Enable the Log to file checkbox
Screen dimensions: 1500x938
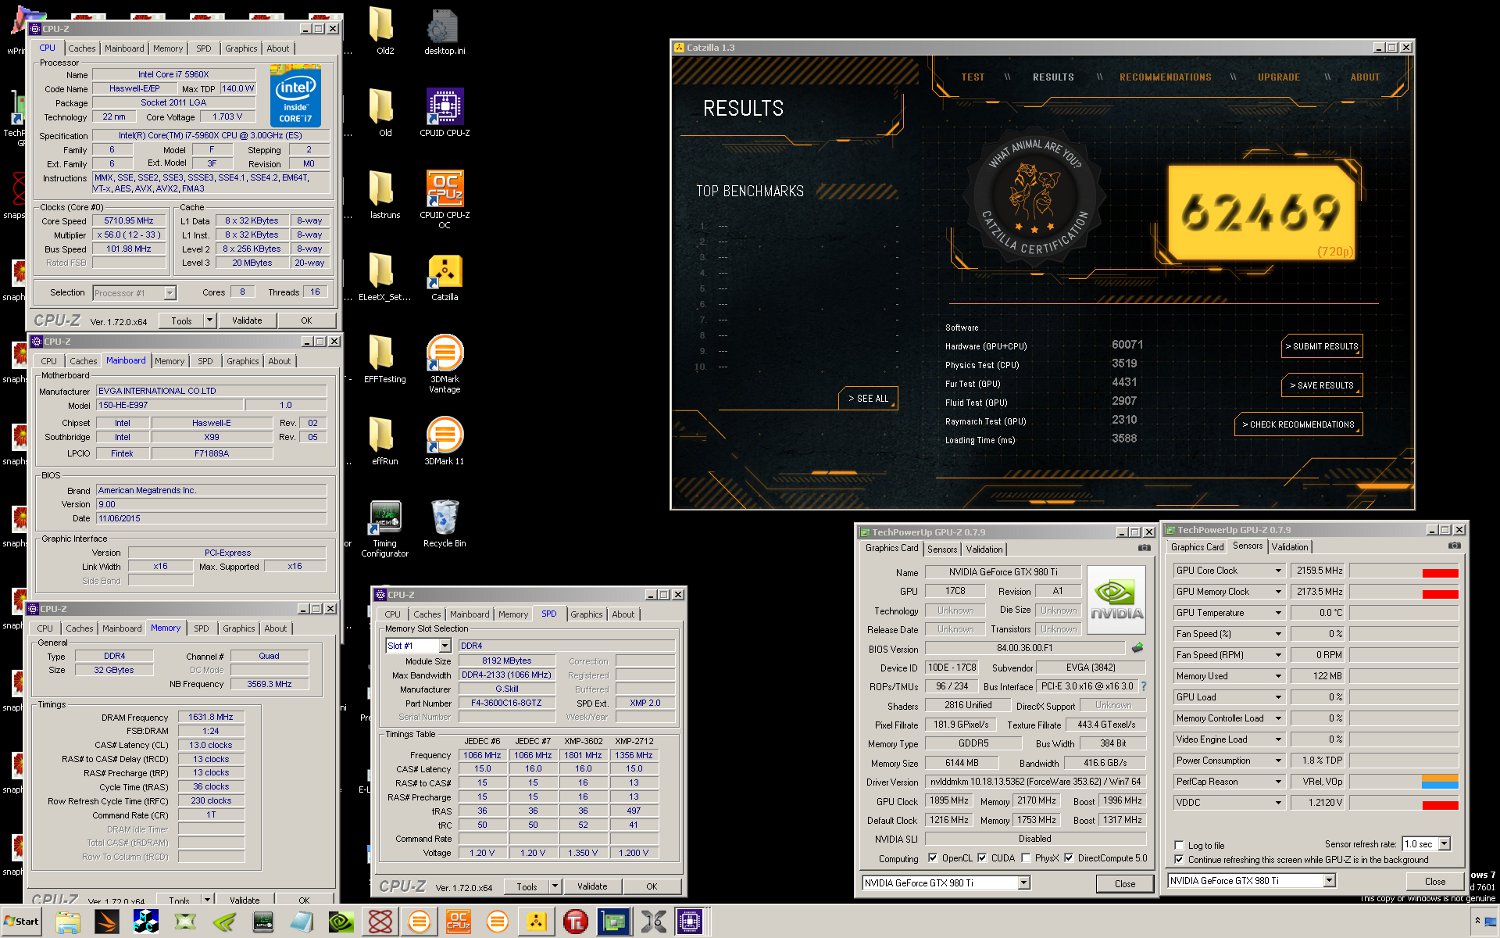pos(1179,845)
